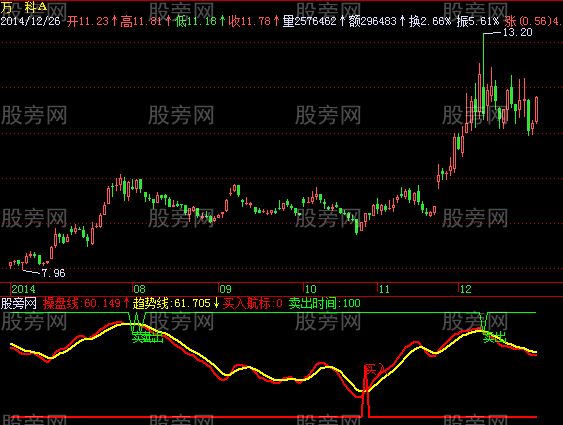This screenshot has height=425, width=563.
Task: Click the low price 低11.18 value
Action: (196, 21)
